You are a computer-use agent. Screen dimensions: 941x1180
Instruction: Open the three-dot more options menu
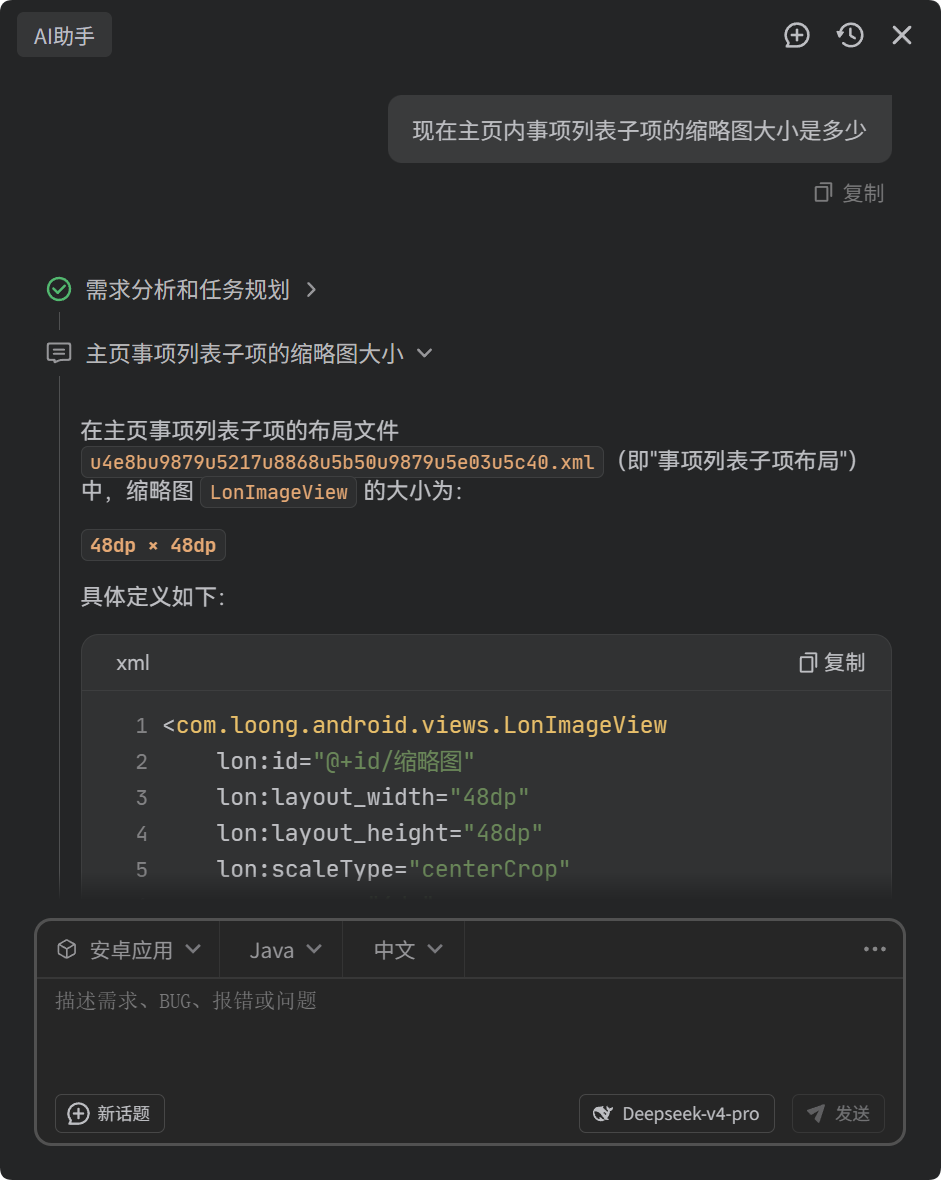pos(875,949)
